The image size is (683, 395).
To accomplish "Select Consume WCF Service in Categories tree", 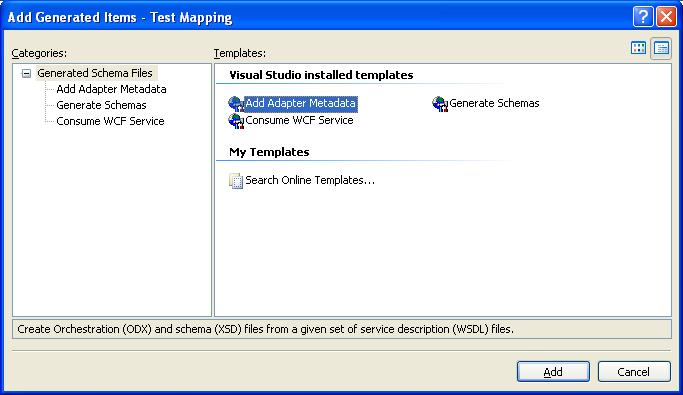I will (x=110, y=121).
